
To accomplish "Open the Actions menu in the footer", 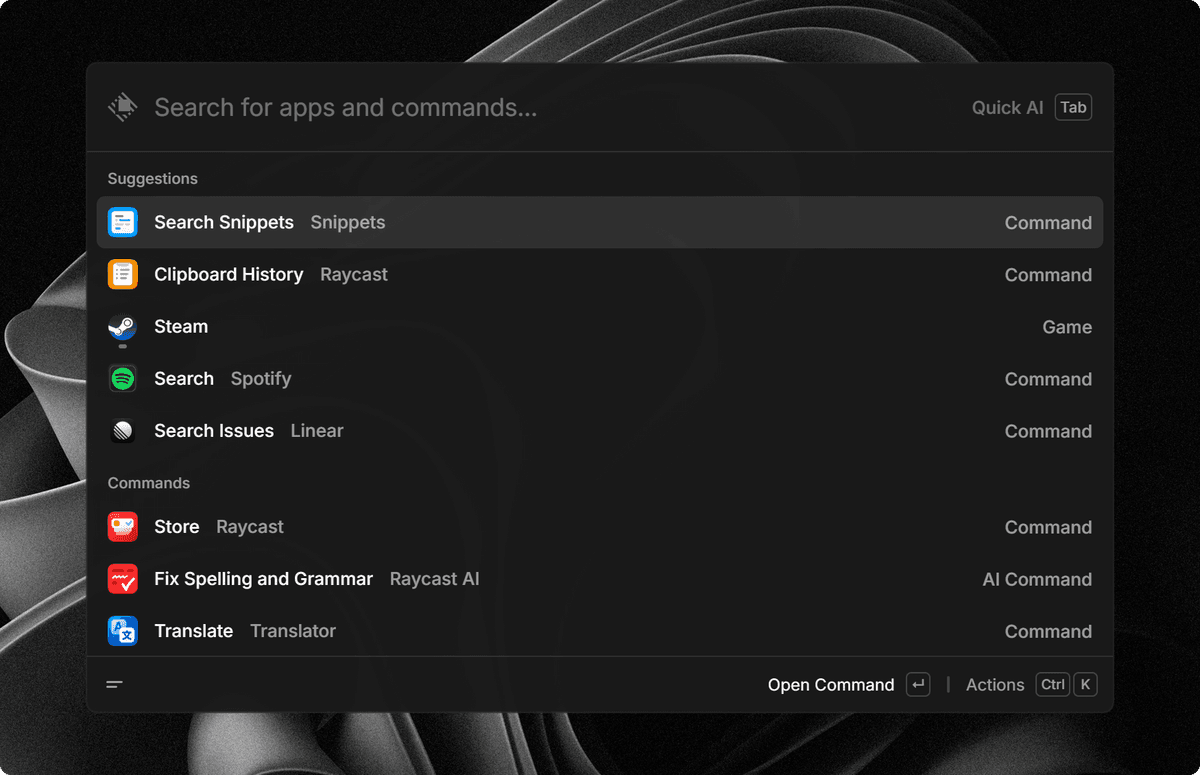I will tap(995, 685).
